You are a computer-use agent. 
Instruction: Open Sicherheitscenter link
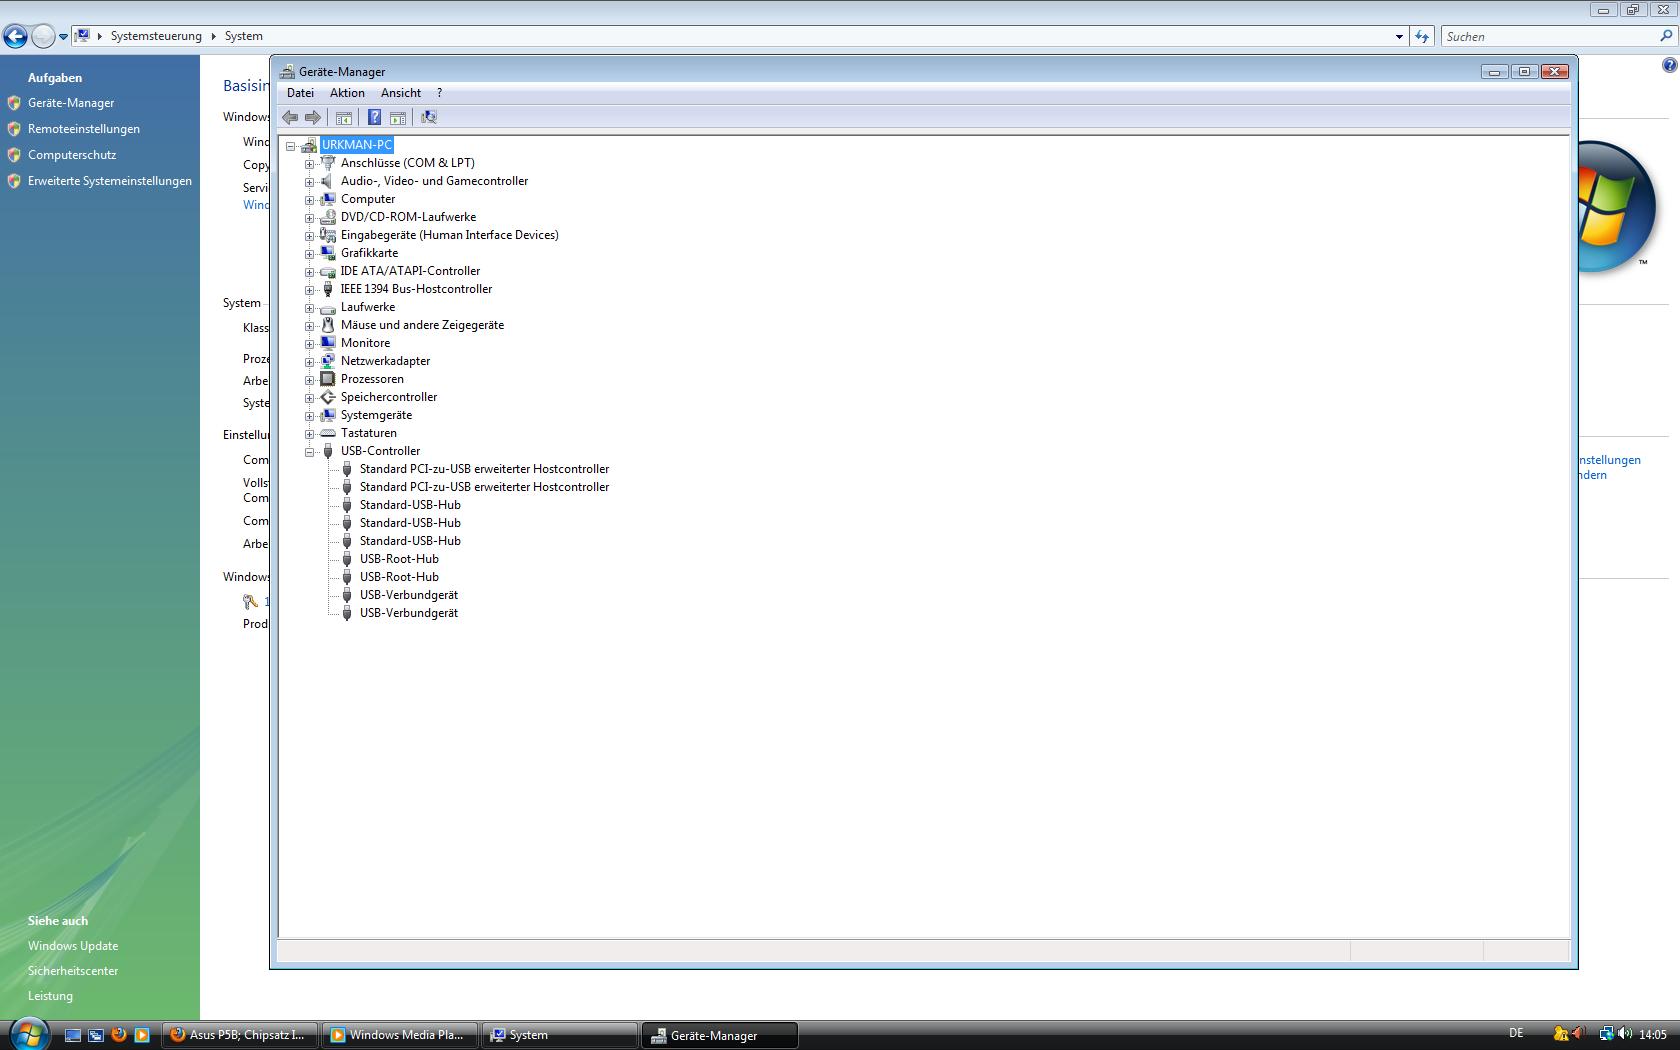(73, 971)
